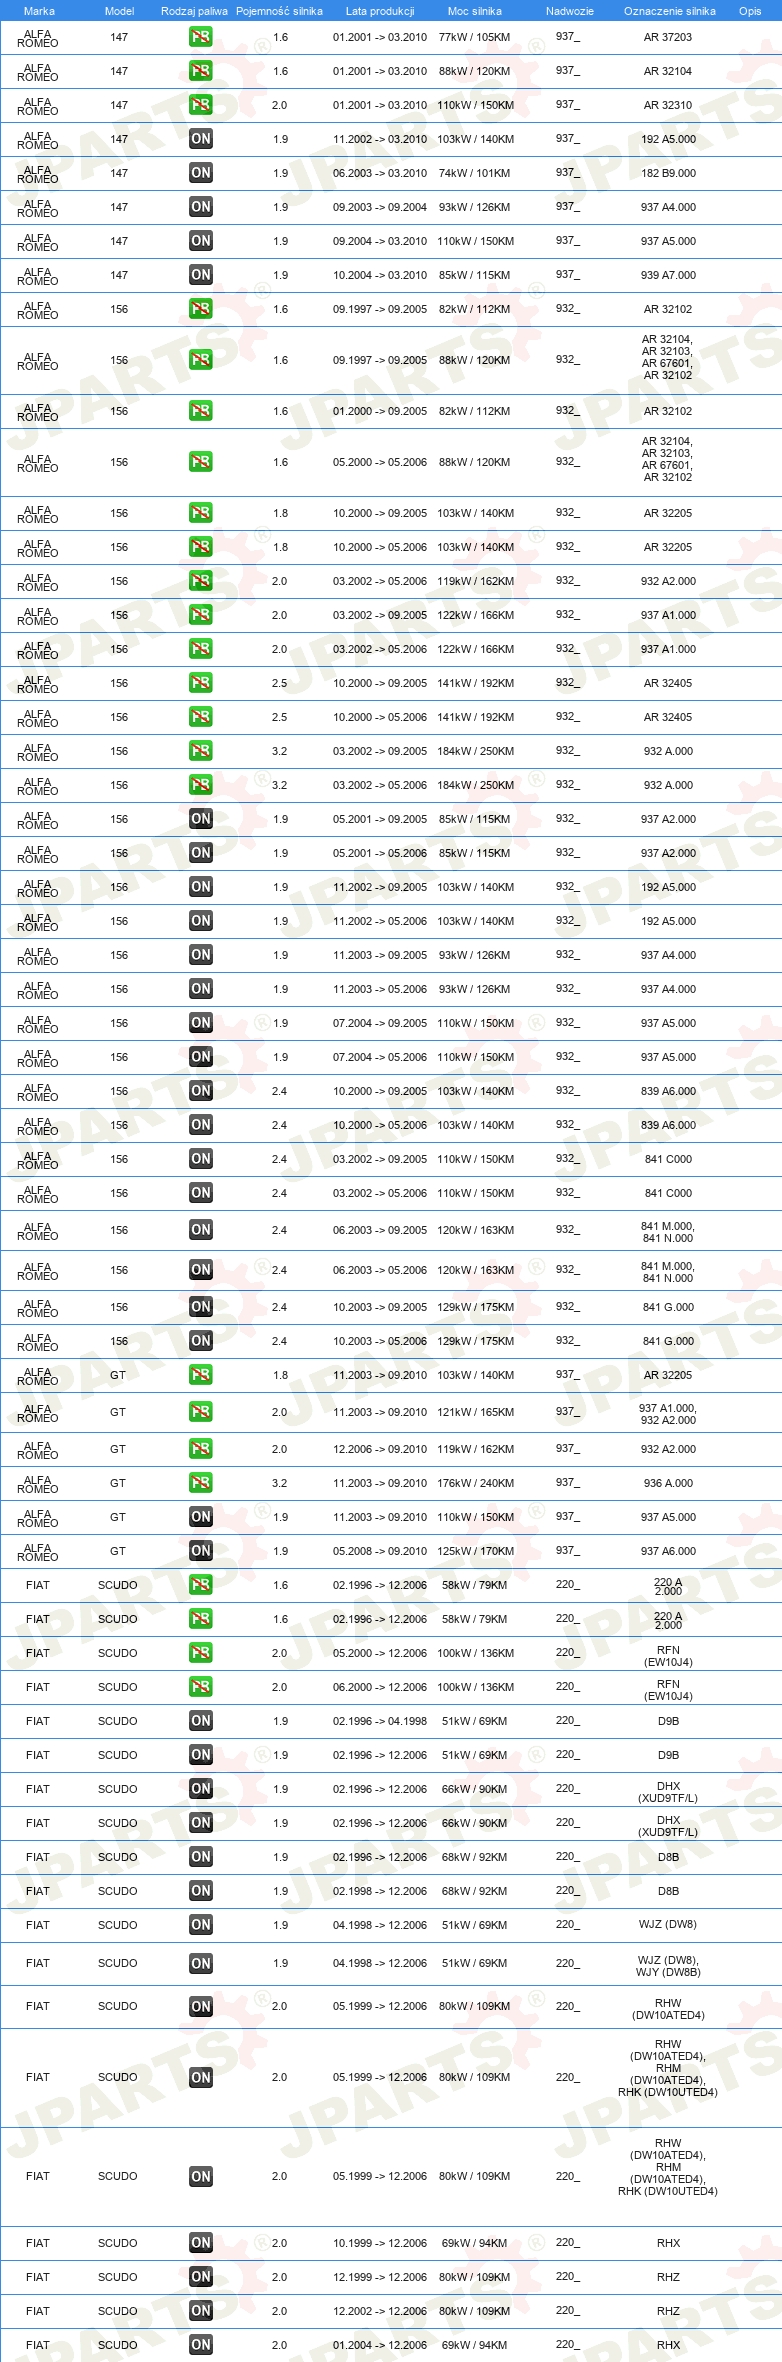782x2362 pixels.
Task: Click the Opis column header
Action: (x=750, y=11)
